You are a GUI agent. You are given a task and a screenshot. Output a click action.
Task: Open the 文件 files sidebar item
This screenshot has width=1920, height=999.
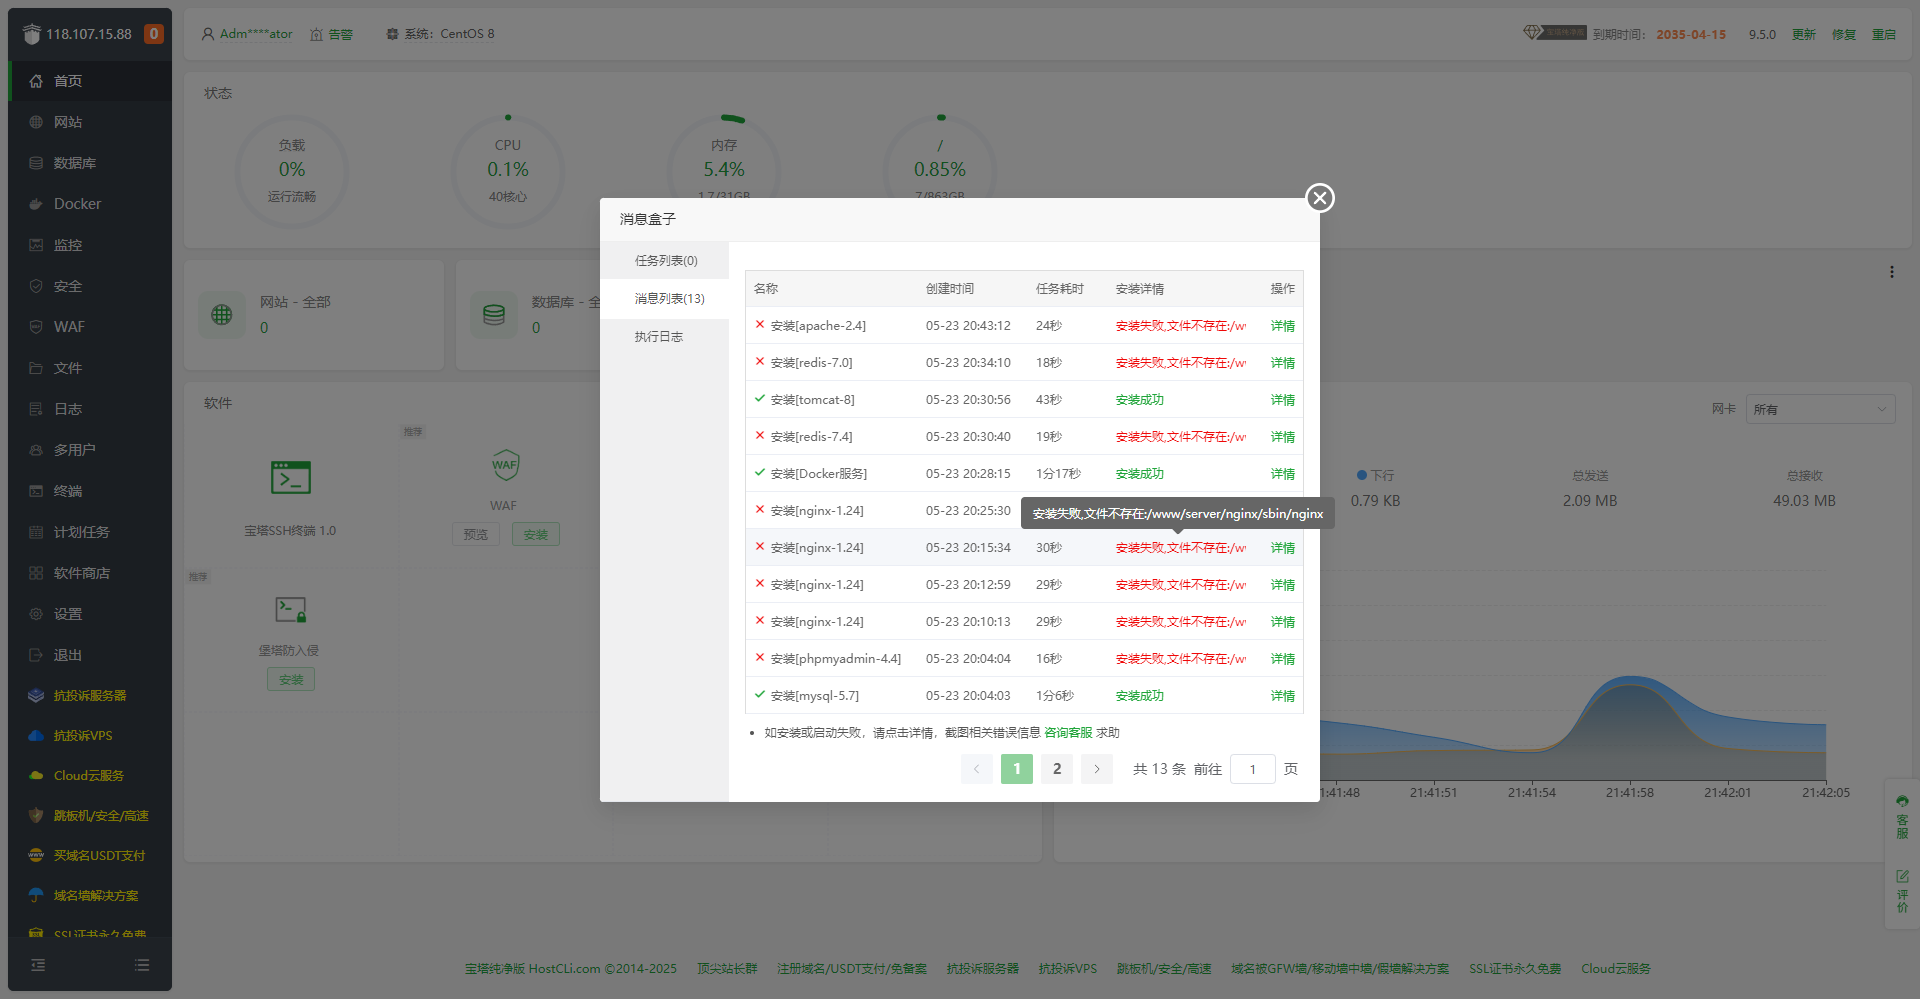coord(90,368)
